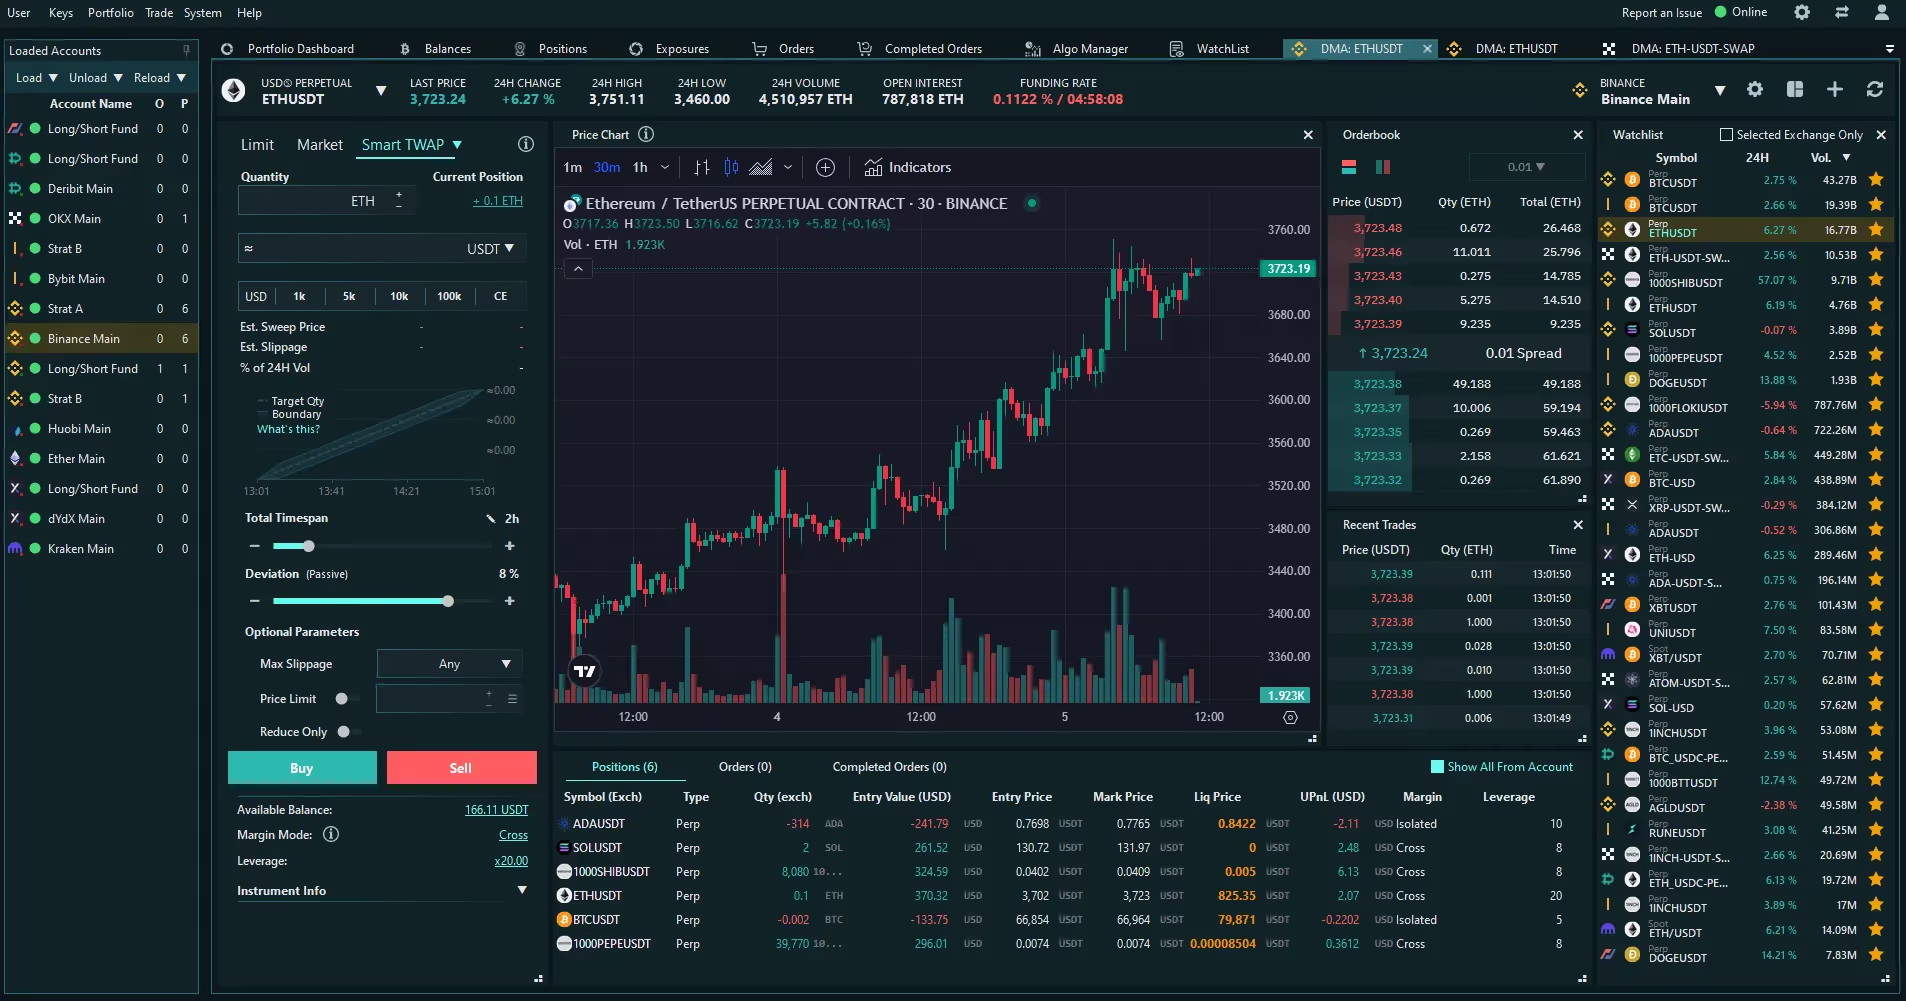This screenshot has height=1001, width=1906.
Task: Refresh data with the reload arrows icon
Action: [1875, 89]
